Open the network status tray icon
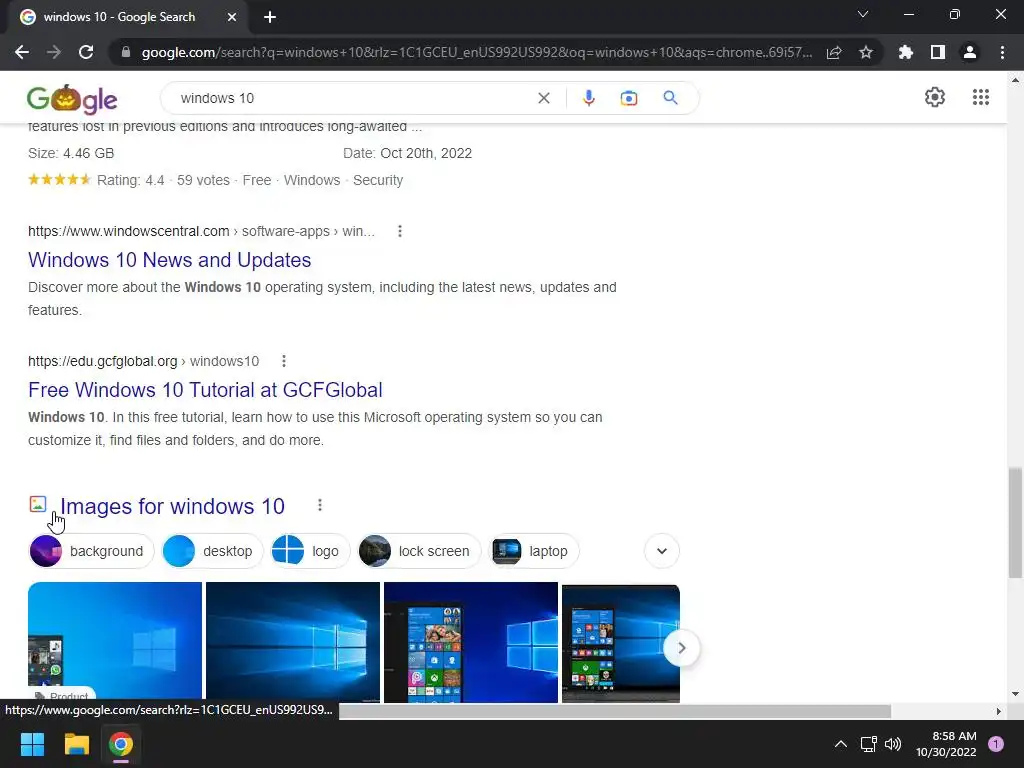The image size is (1024, 768). coord(868,744)
